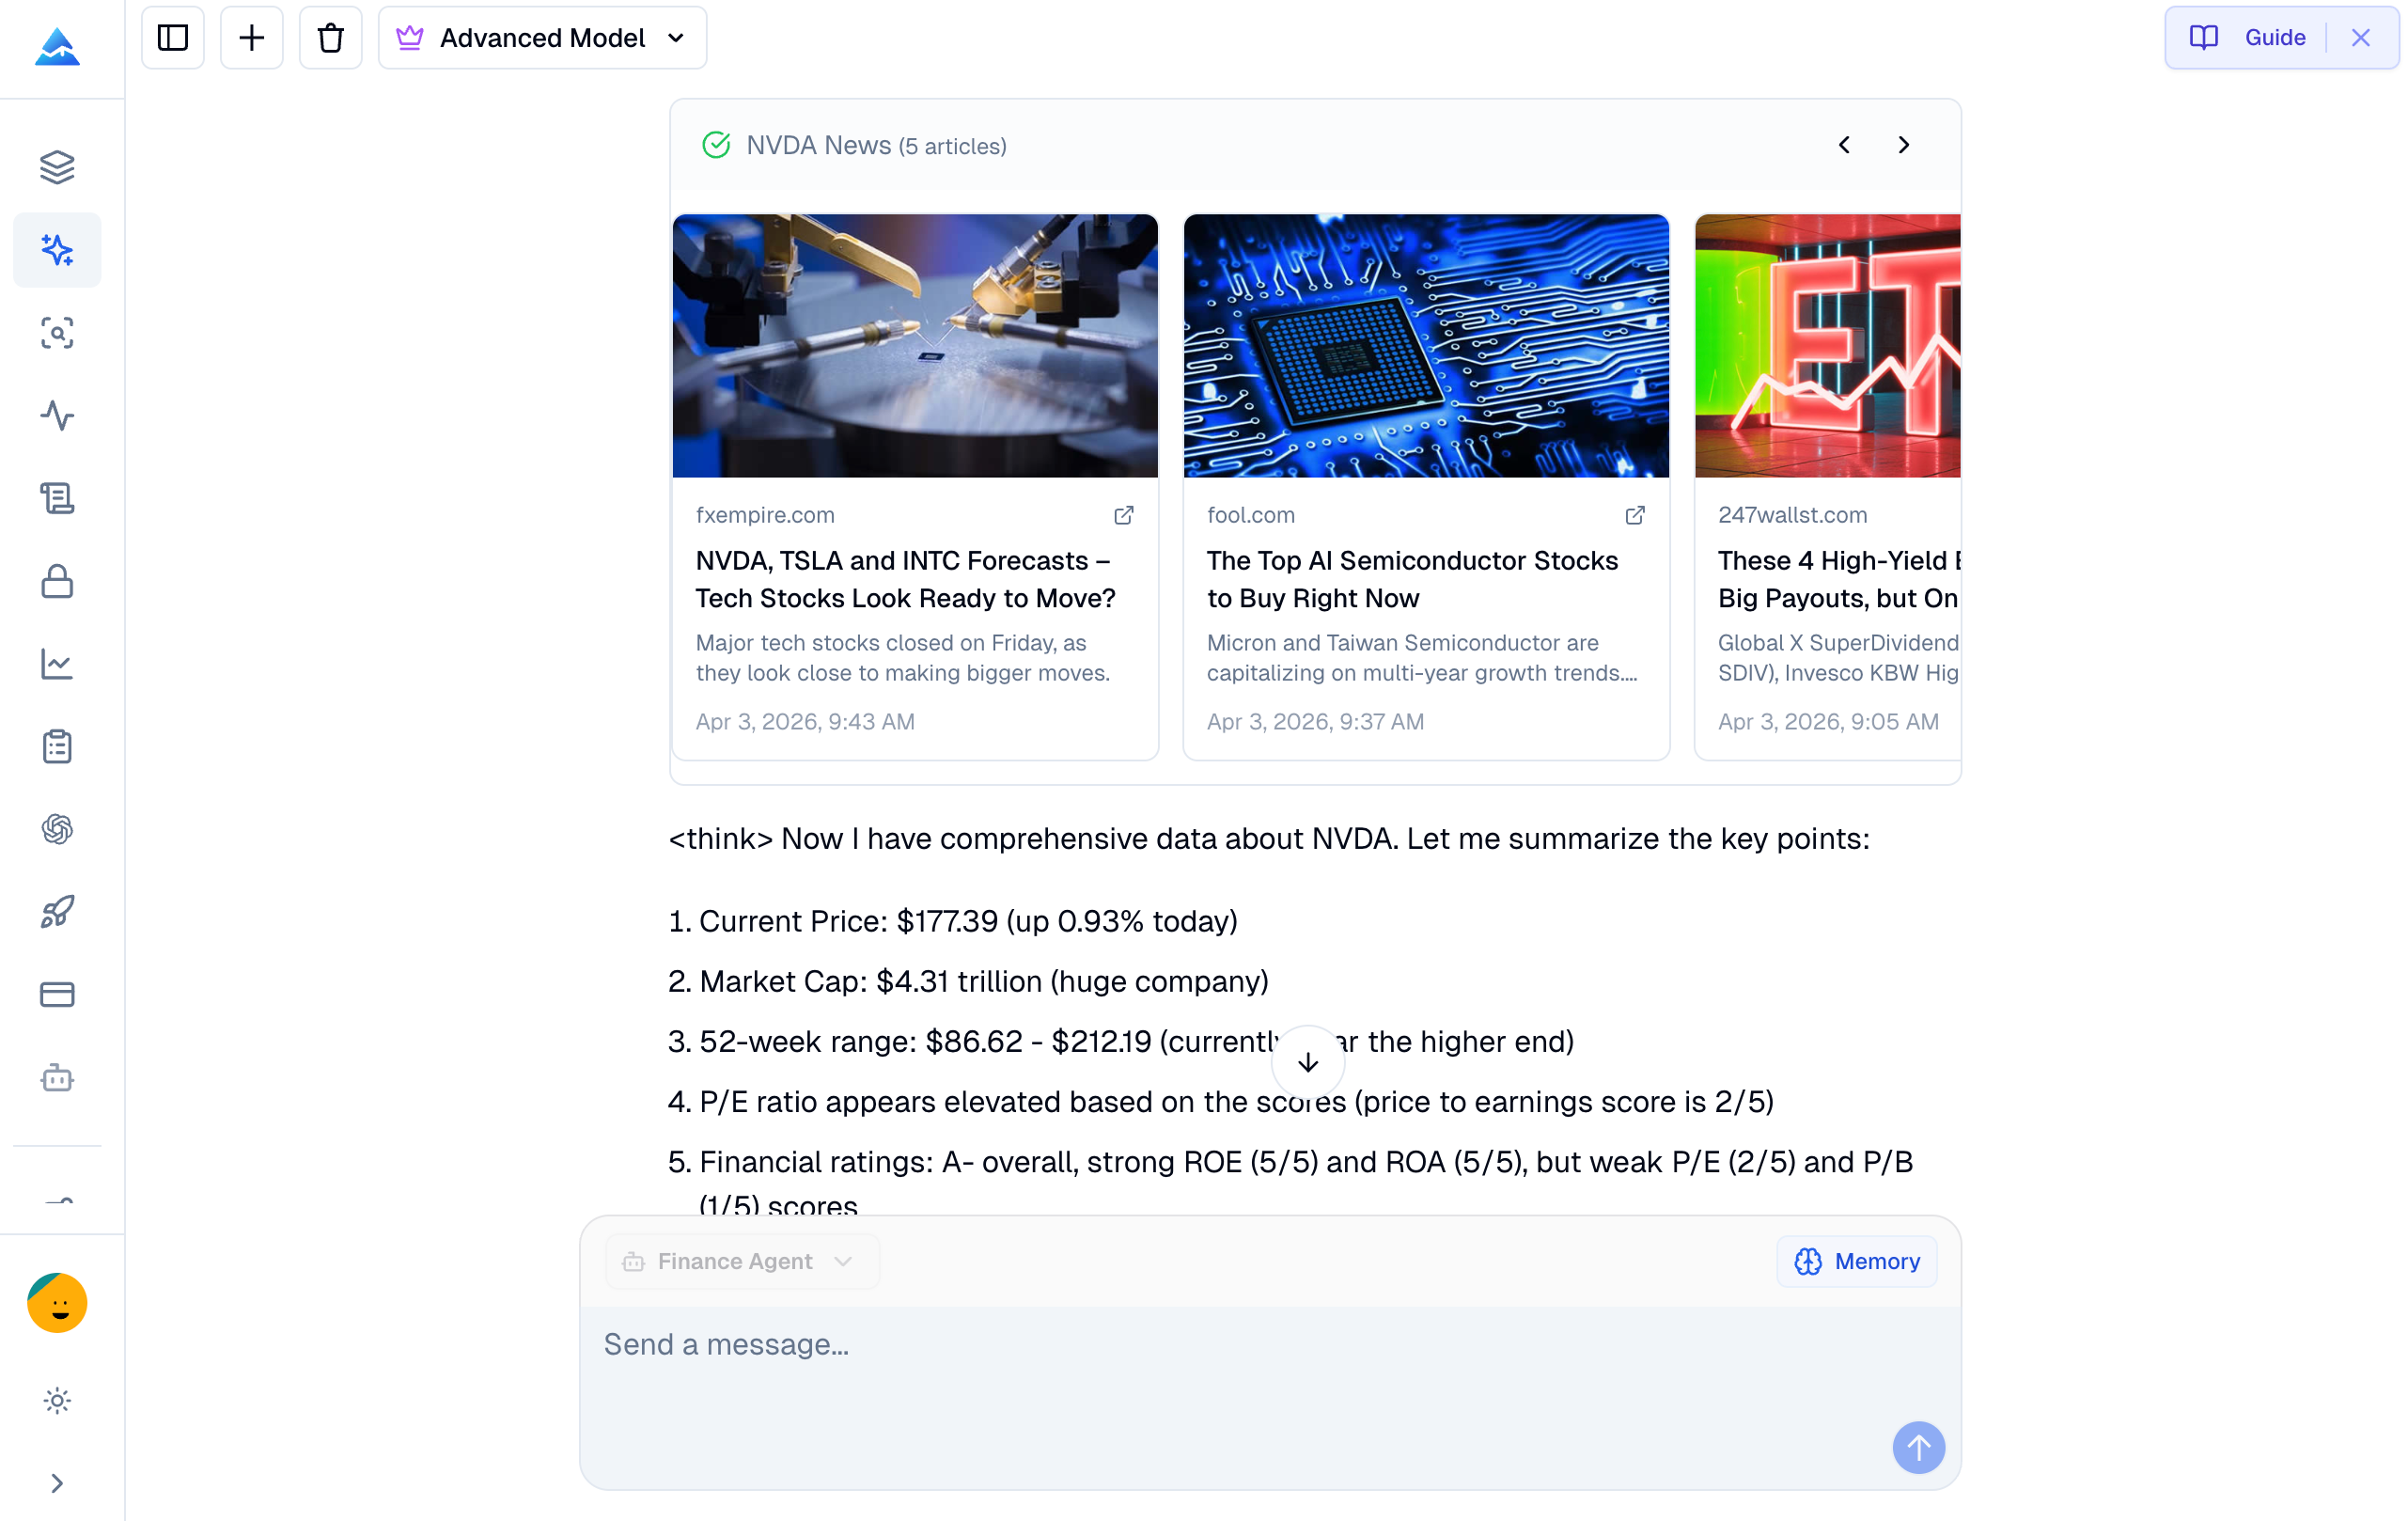Screen dimensions: 2408x1521
Task: Start a new chat with the plus button
Action: [x=251, y=37]
